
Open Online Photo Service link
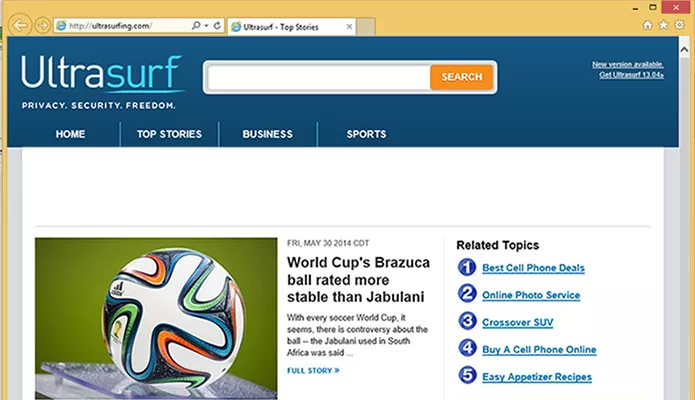pyautogui.click(x=531, y=295)
